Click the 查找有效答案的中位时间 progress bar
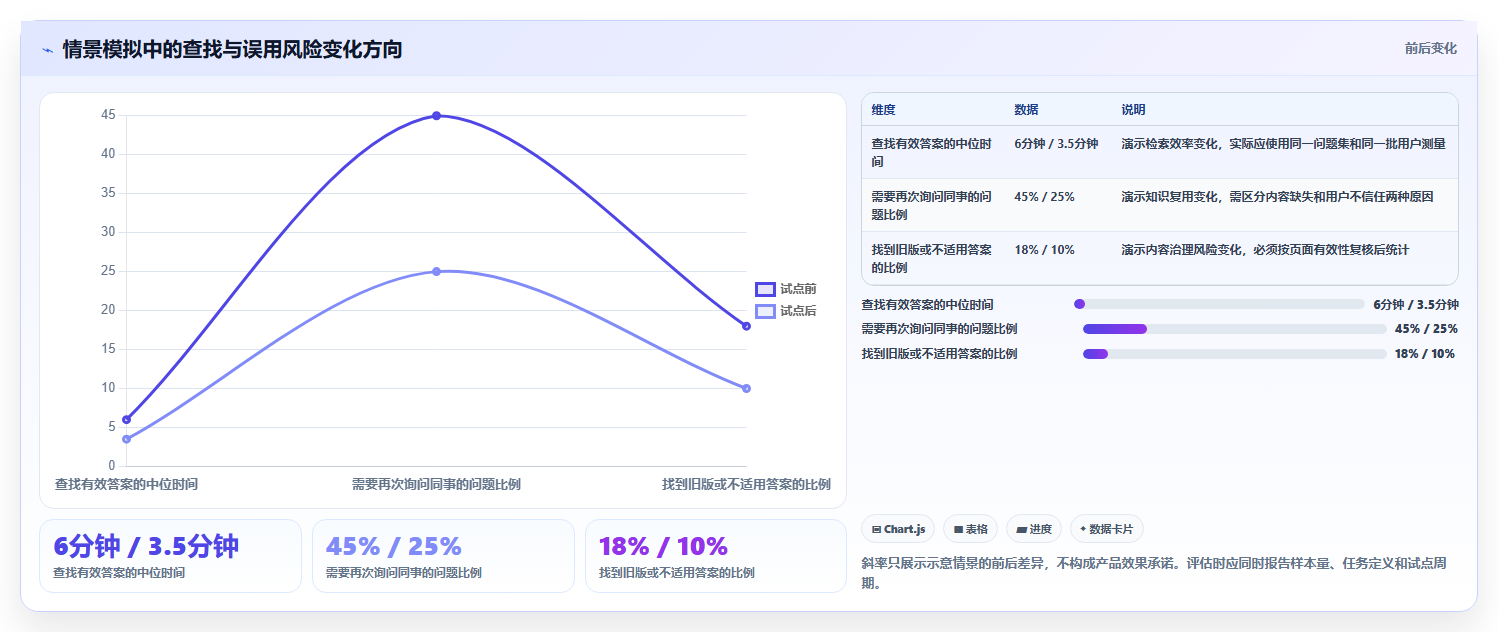Image resolution: width=1498 pixels, height=632 pixels. [1219, 304]
